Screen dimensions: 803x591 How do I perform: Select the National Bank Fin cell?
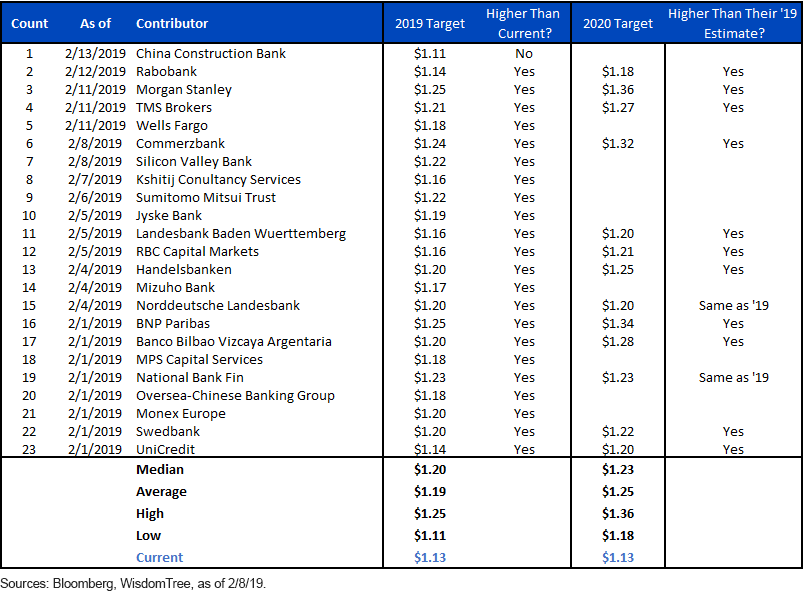pos(189,377)
